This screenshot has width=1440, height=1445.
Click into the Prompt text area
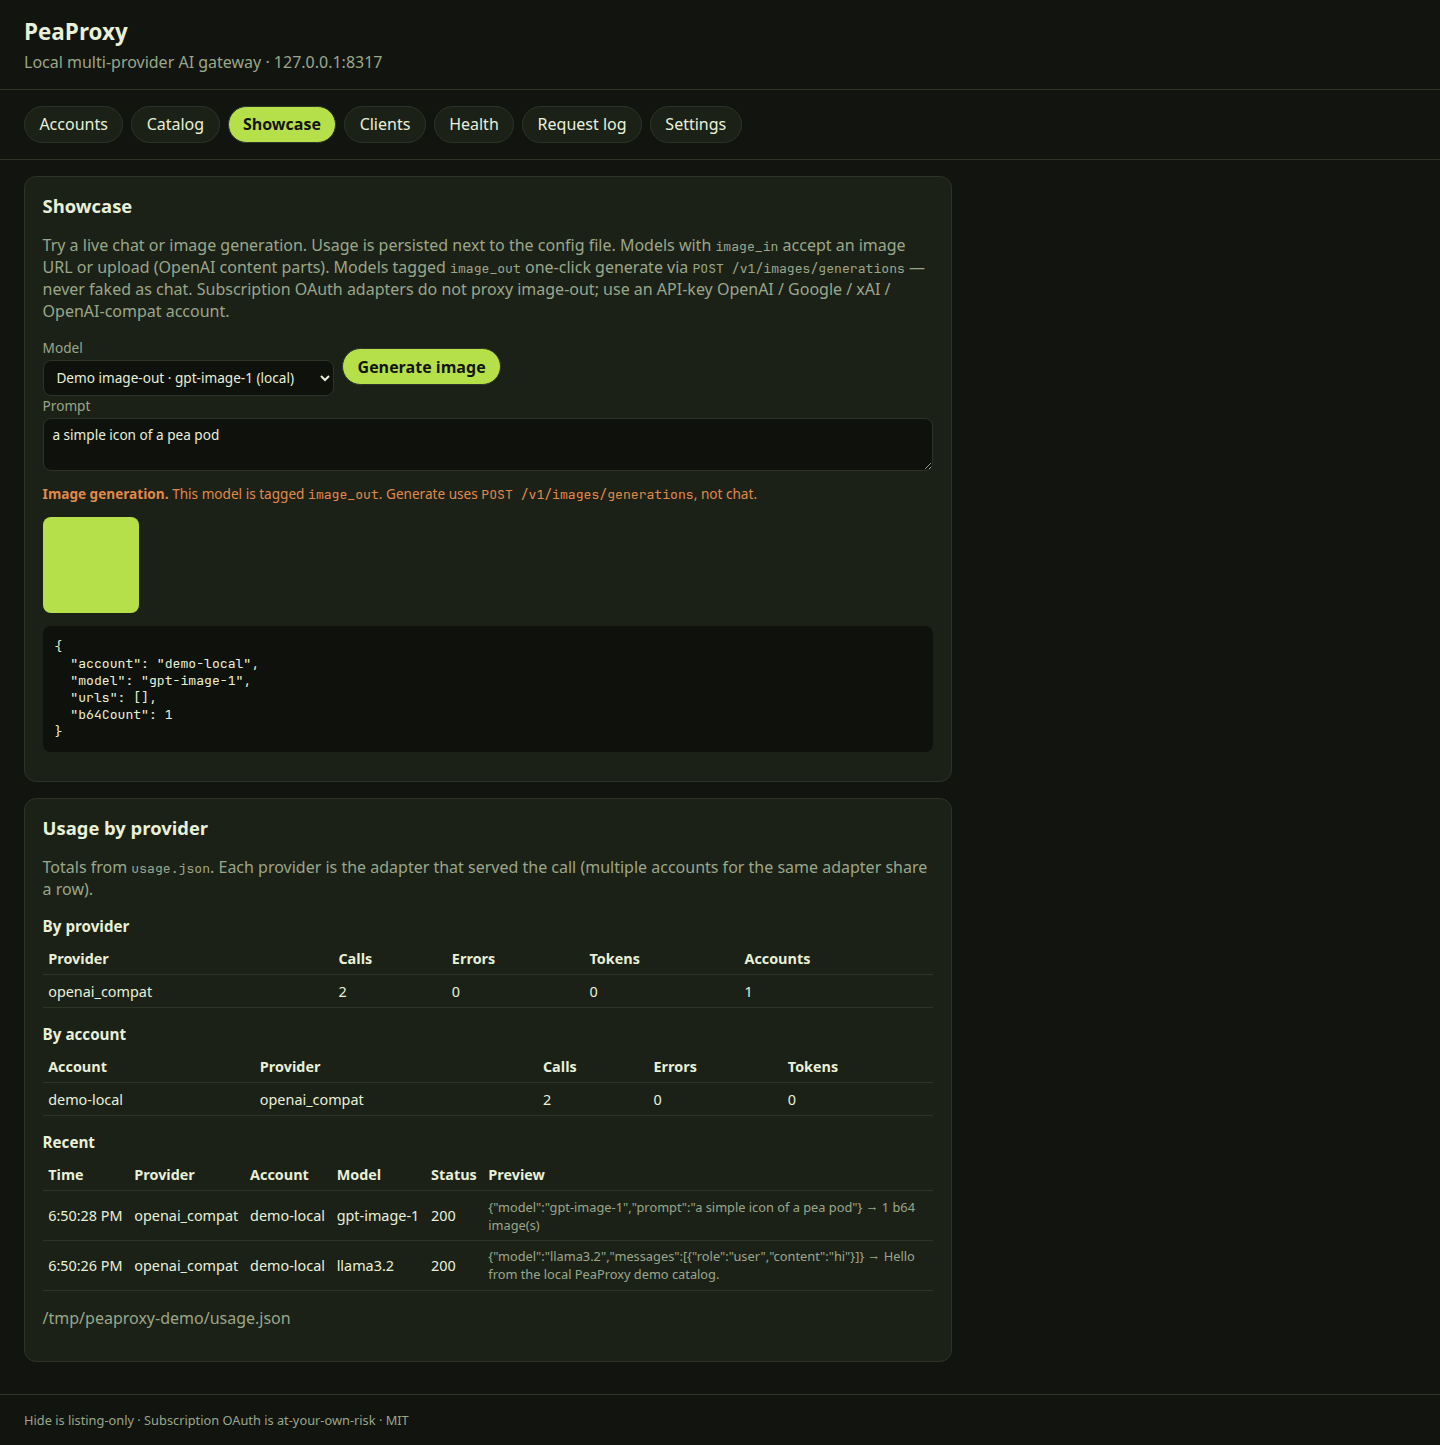tap(488, 444)
